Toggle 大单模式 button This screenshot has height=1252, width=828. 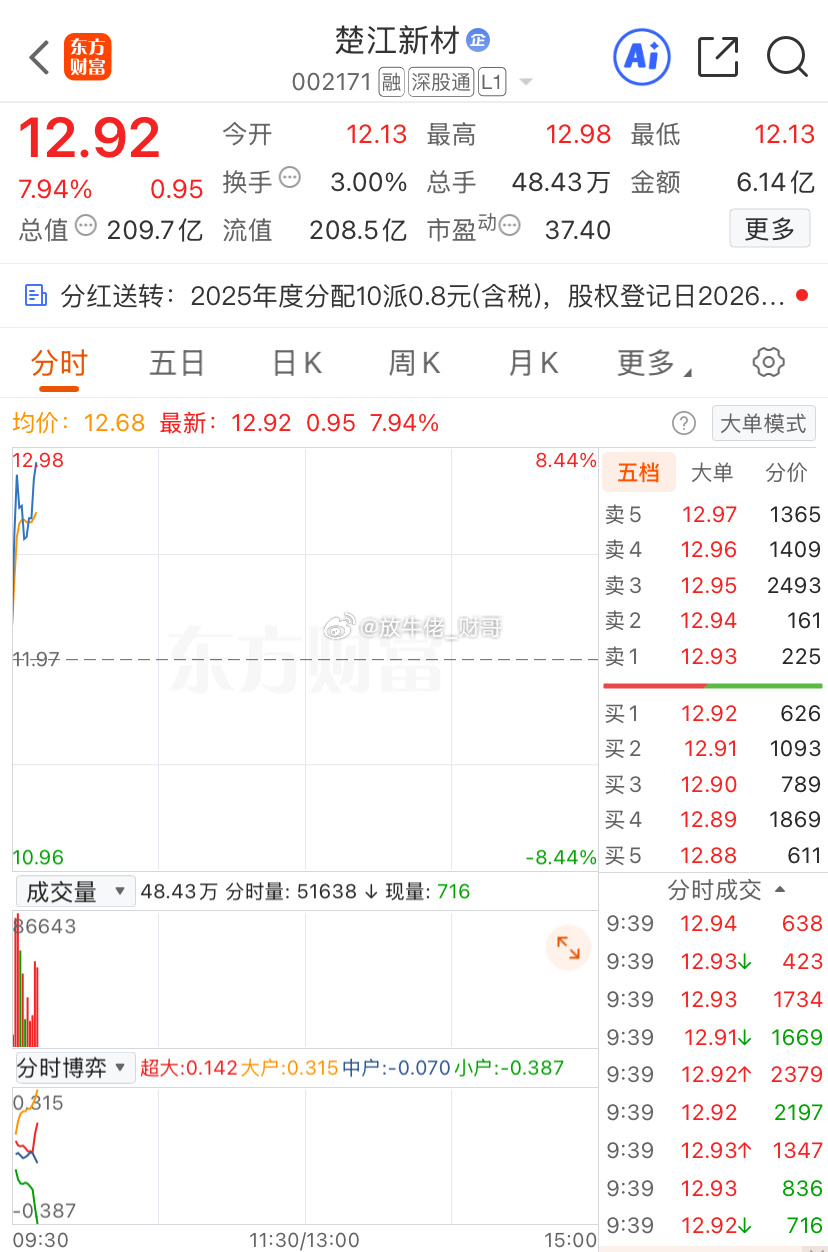coord(763,423)
